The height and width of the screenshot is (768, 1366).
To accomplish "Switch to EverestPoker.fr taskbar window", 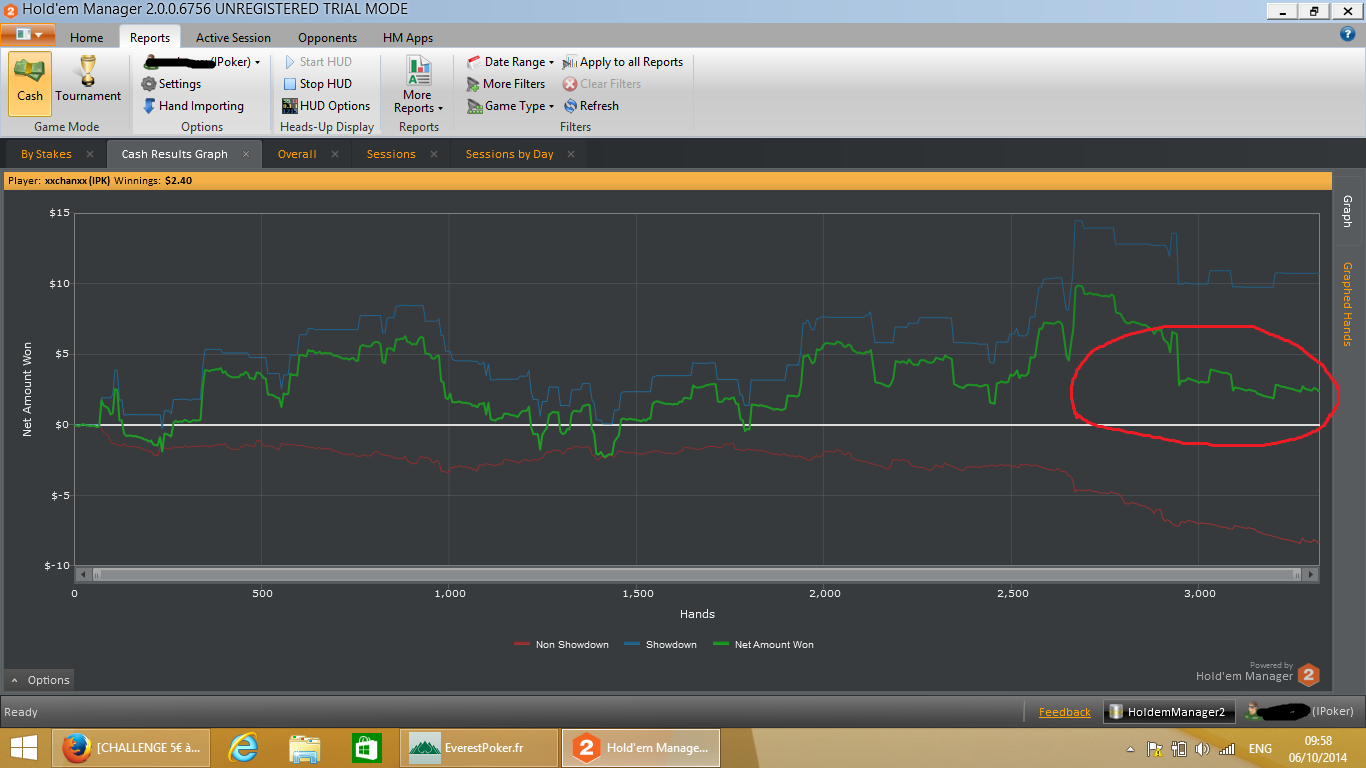I will (477, 747).
